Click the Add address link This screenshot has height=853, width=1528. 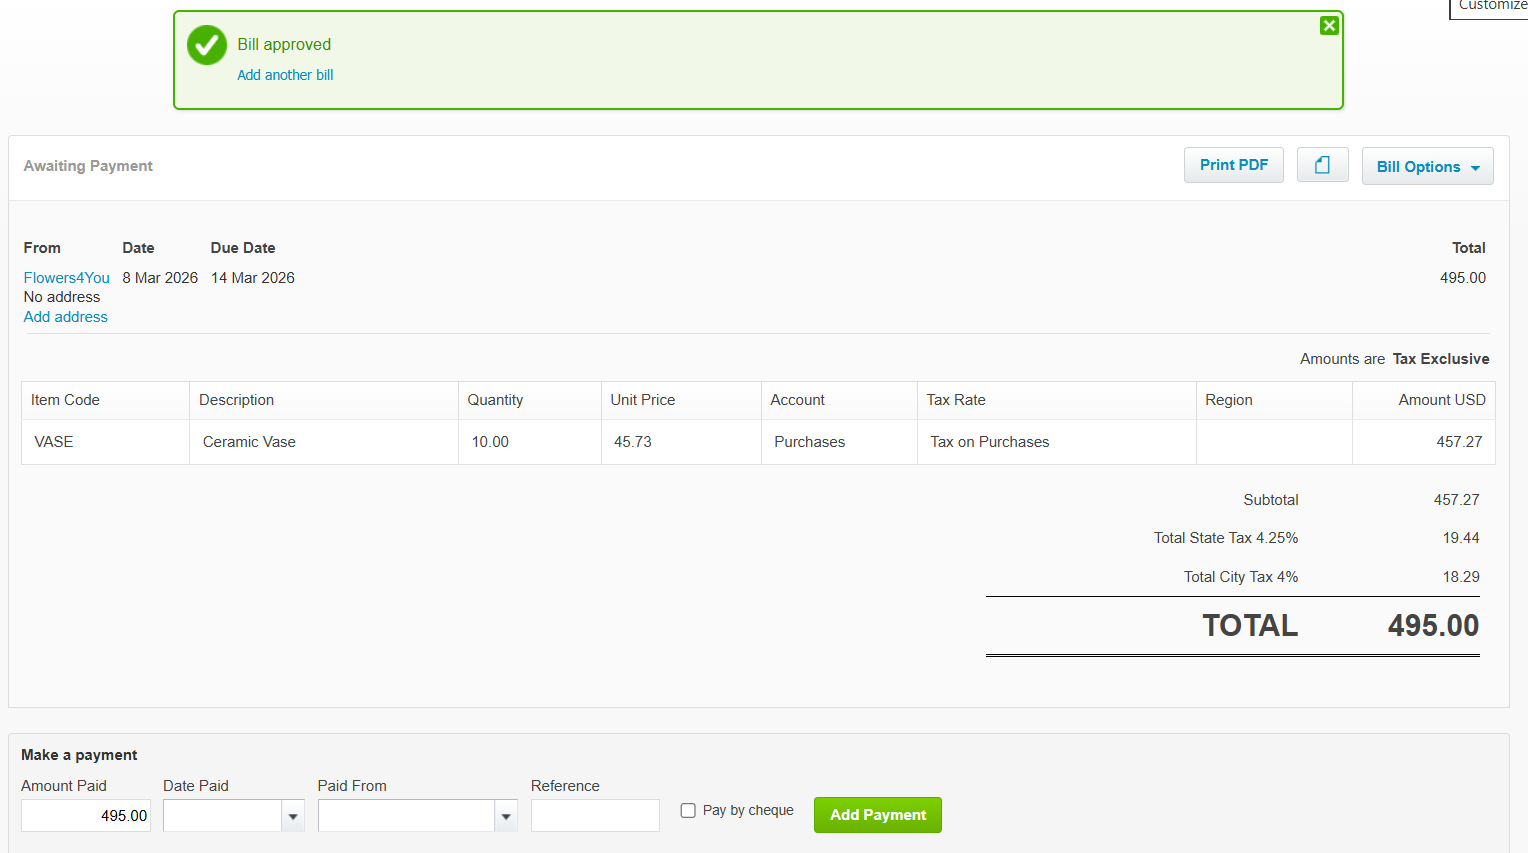click(66, 317)
